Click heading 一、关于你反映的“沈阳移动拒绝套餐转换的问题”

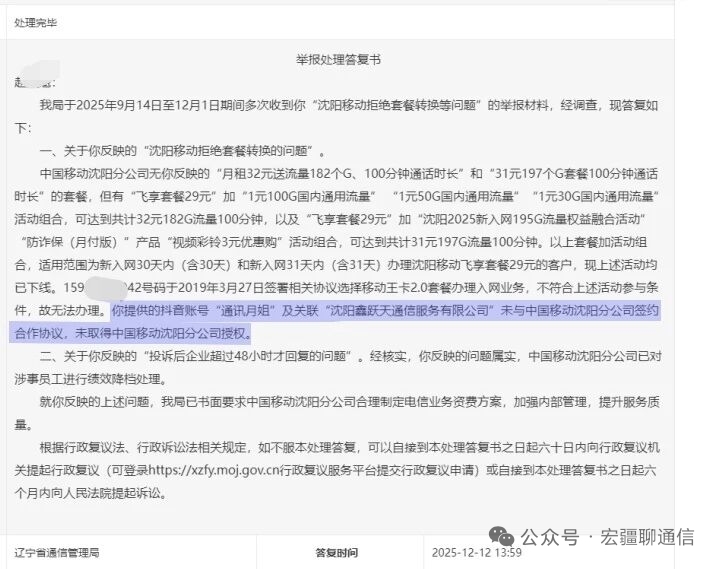coord(182,151)
